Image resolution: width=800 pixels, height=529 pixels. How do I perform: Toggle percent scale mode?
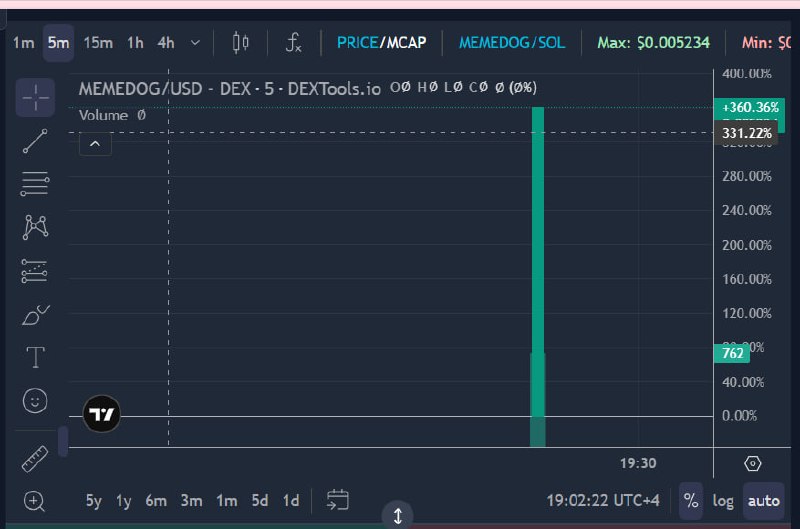(x=691, y=500)
